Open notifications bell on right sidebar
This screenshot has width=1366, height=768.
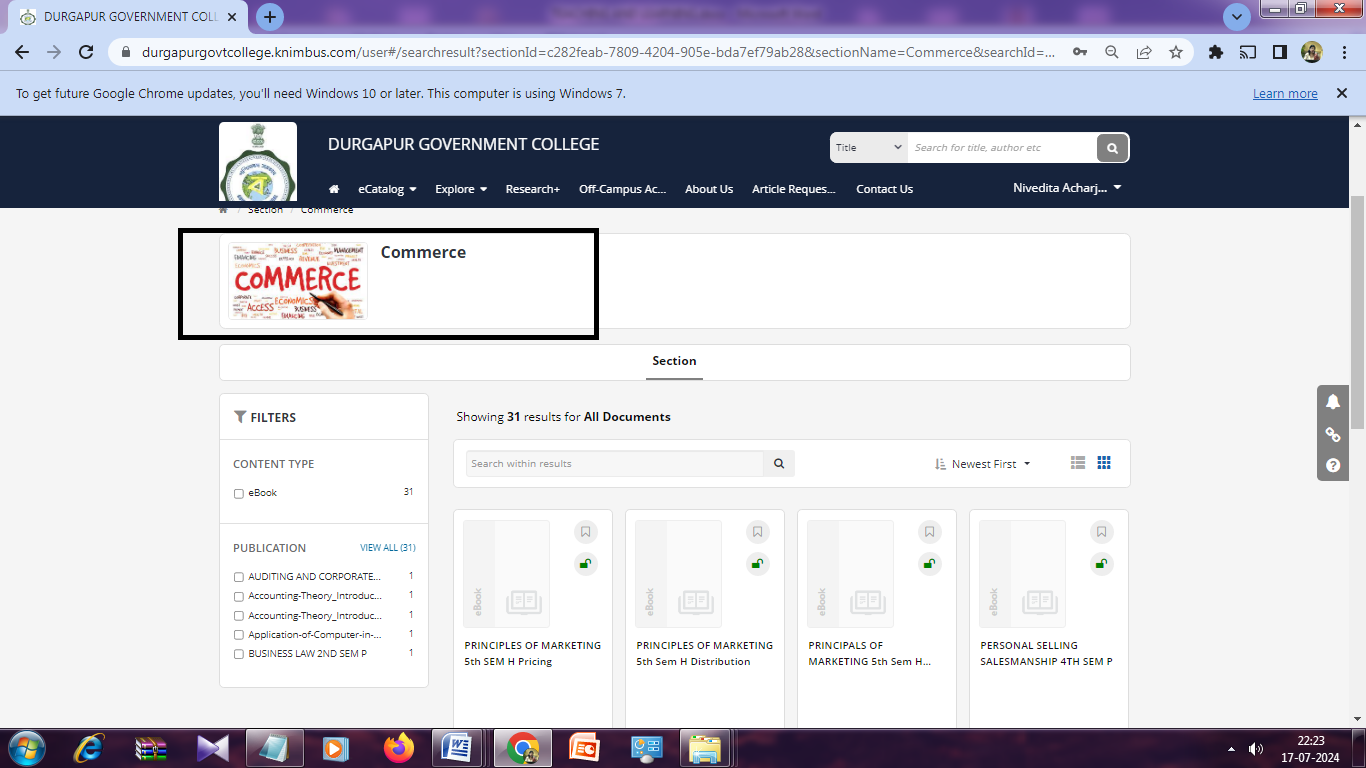1332,402
